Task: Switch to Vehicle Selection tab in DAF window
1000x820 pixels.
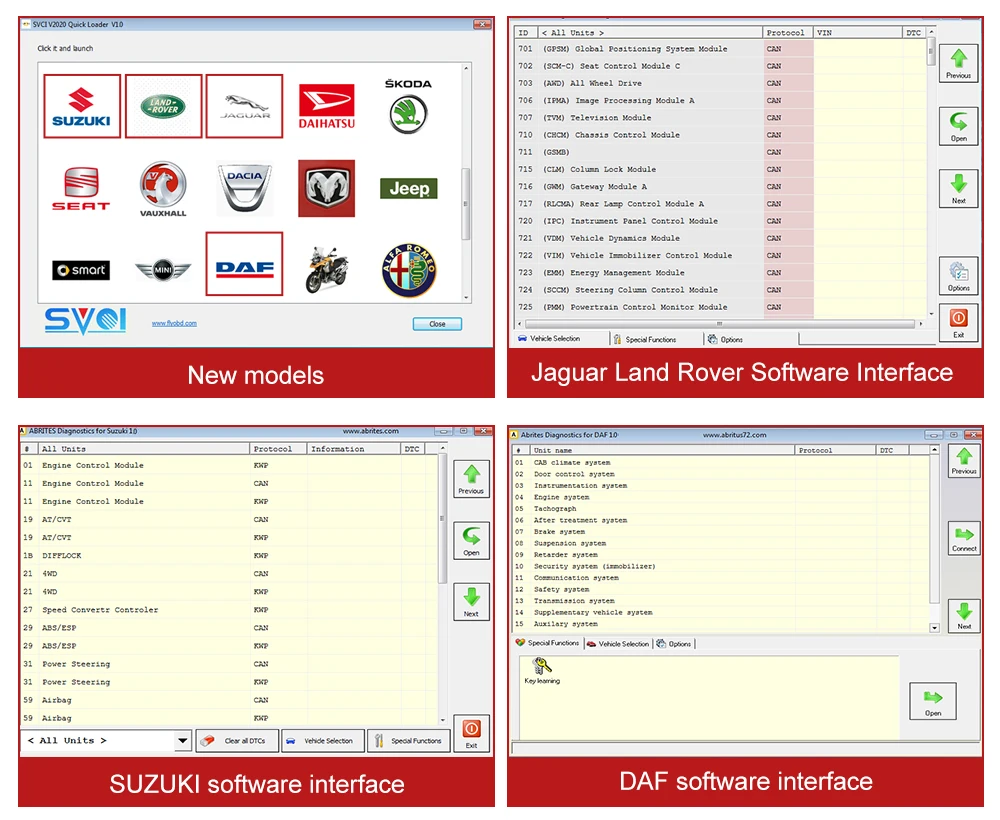Action: (618, 644)
